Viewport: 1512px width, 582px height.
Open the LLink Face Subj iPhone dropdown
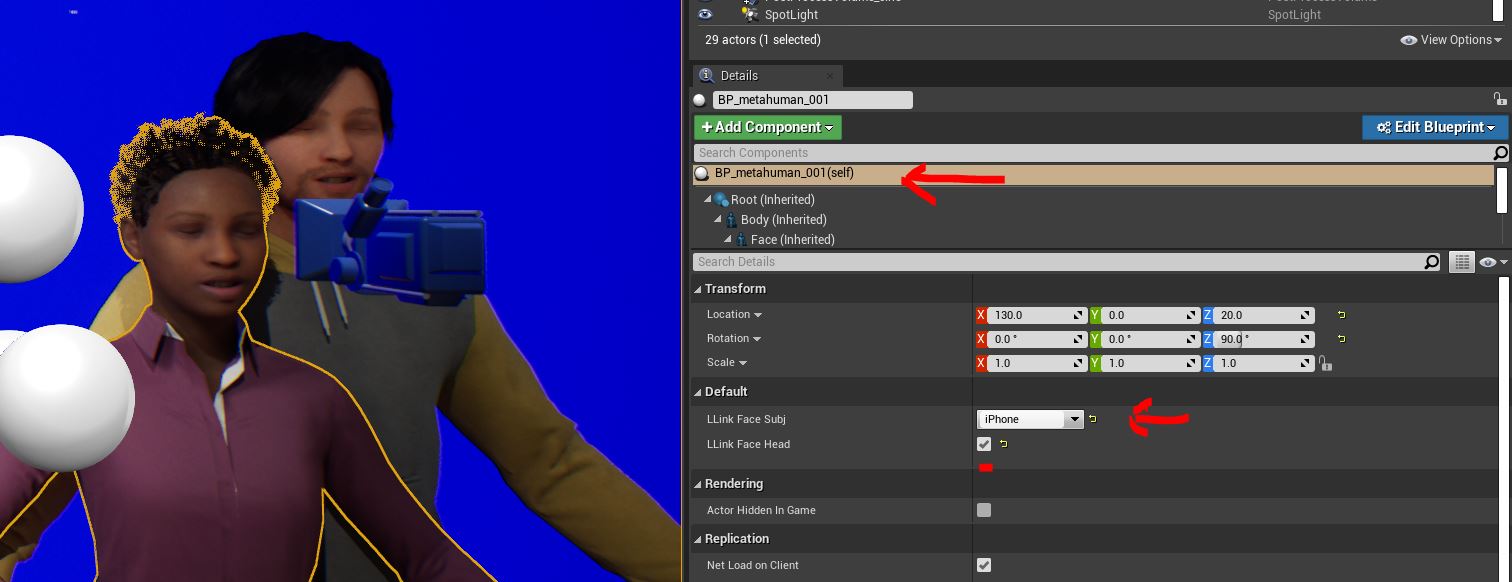pos(1030,420)
